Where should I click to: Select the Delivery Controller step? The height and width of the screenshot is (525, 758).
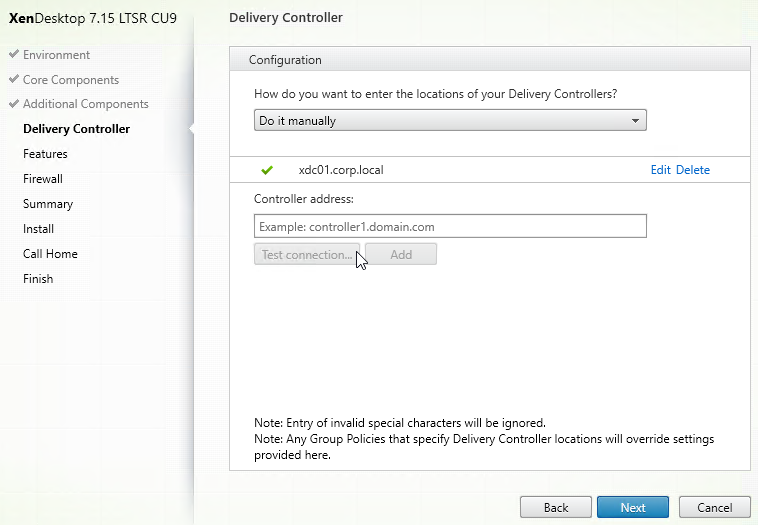pos(76,129)
